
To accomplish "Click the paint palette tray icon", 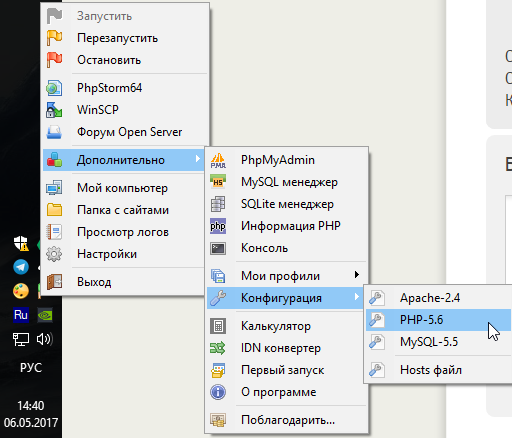I will click(x=21, y=291).
